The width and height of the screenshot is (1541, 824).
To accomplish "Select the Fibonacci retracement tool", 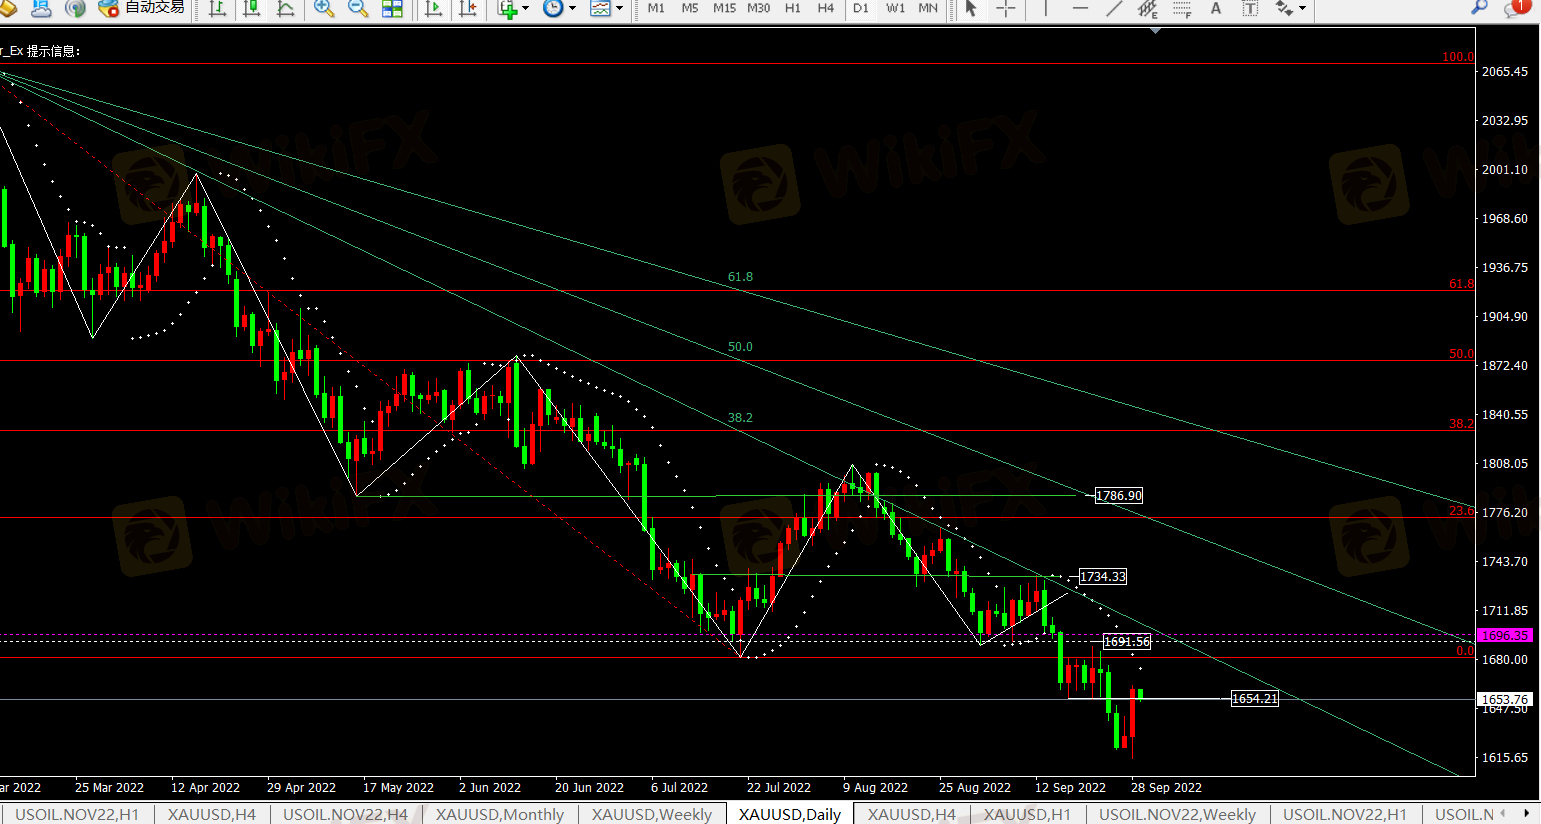I will 1182,8.
